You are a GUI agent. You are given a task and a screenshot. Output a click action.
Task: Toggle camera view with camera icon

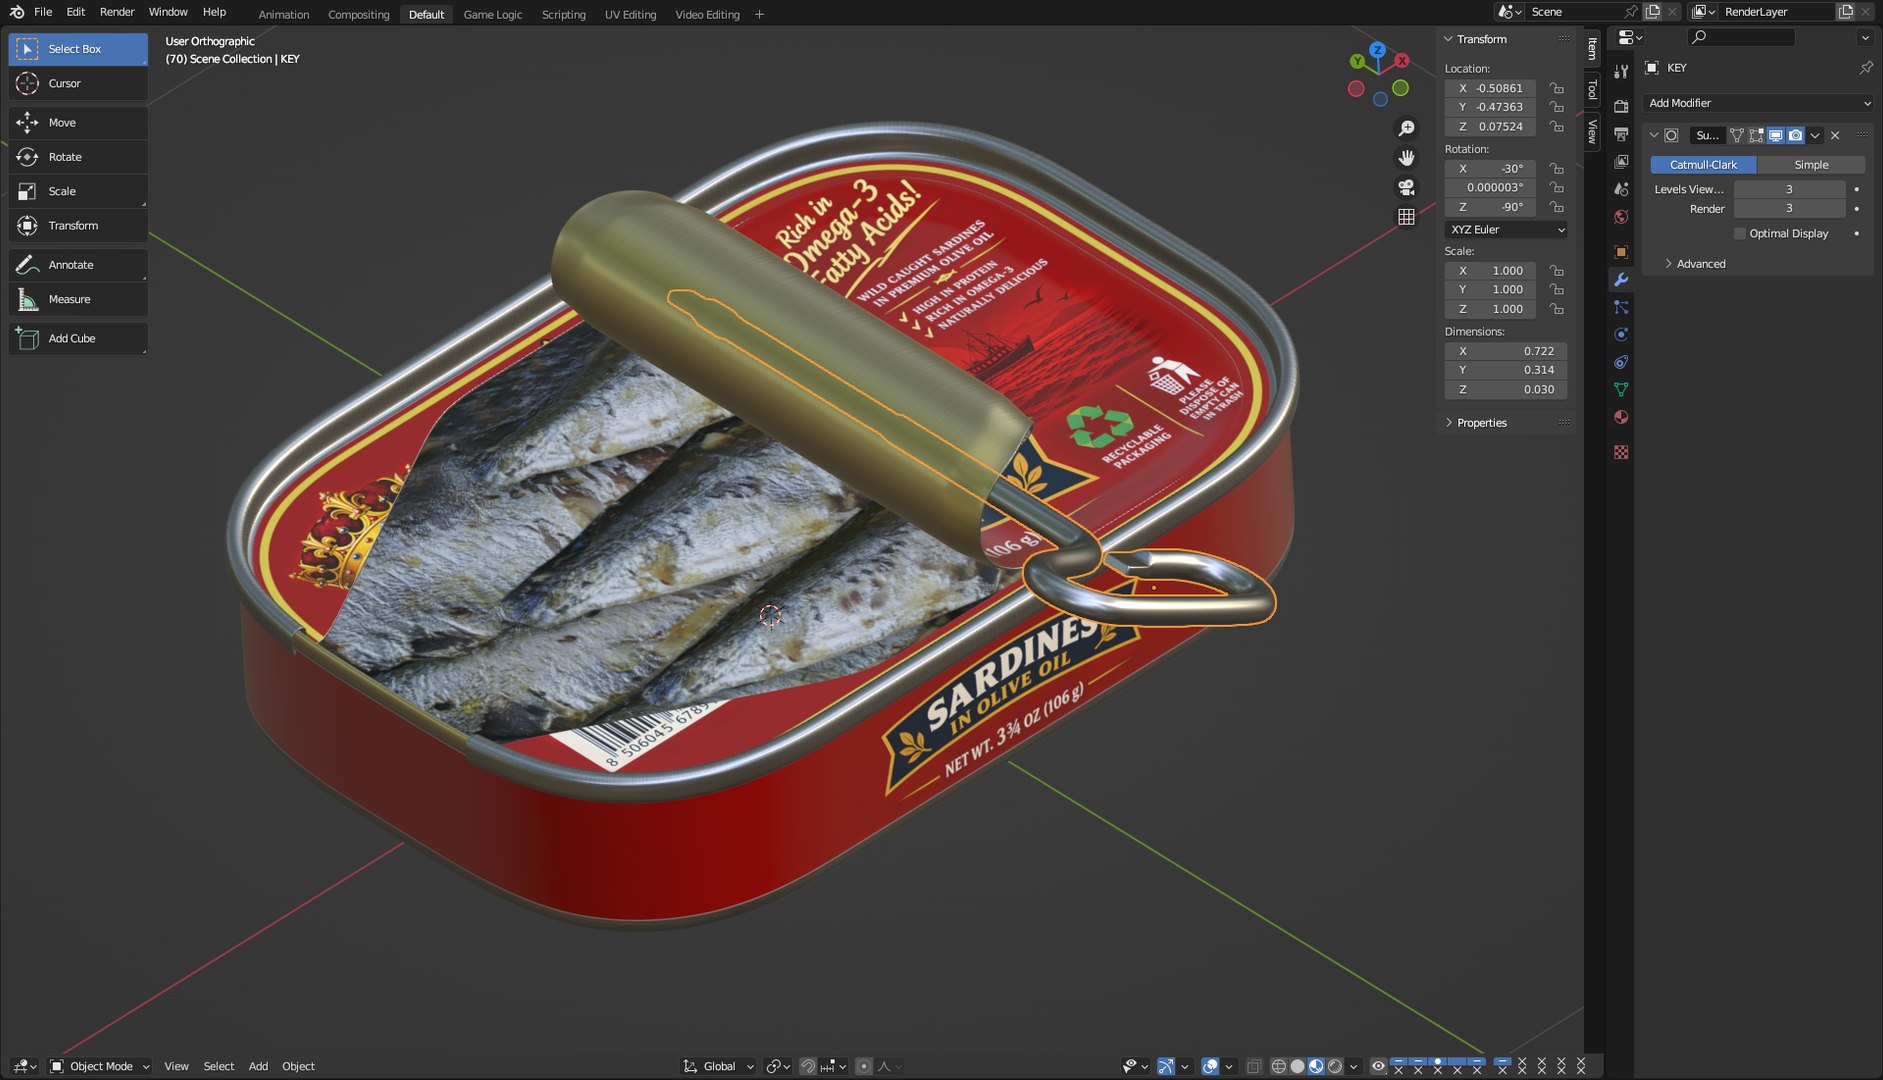click(1406, 187)
